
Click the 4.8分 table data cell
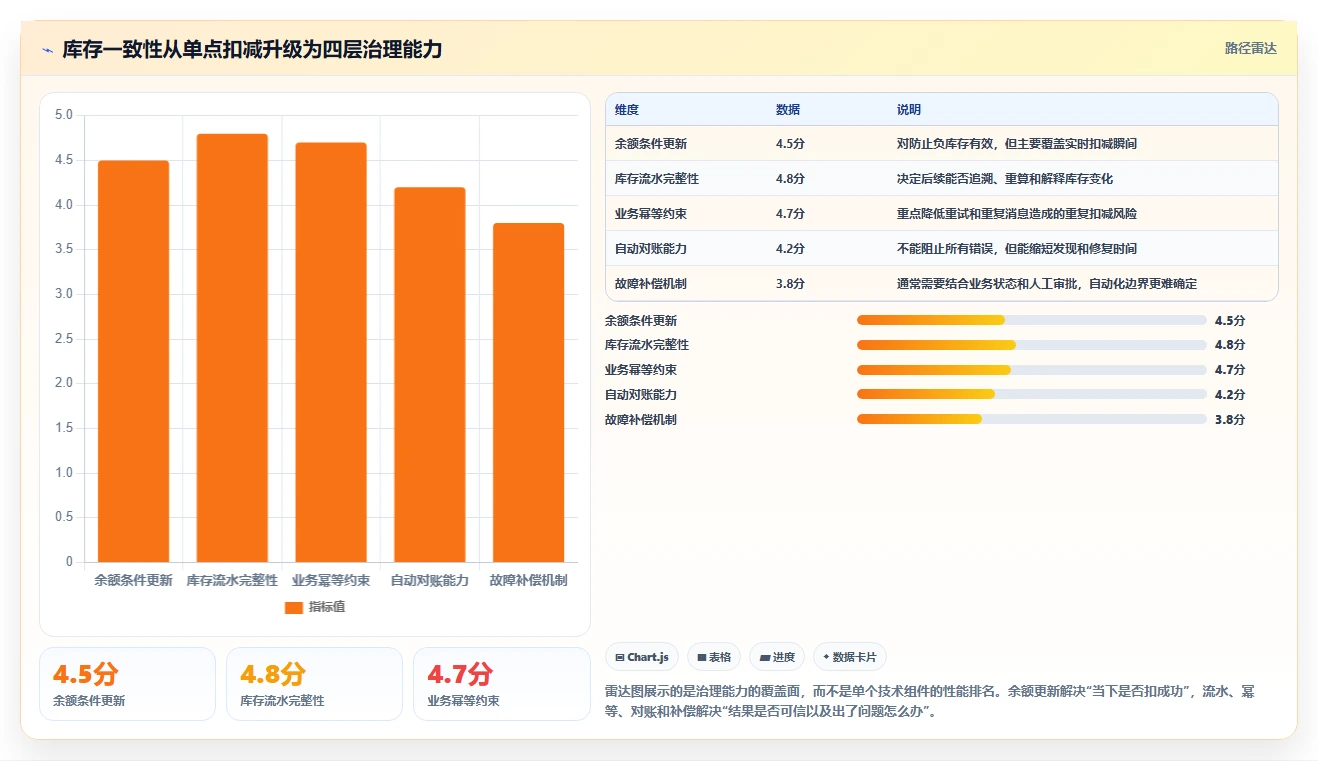click(x=790, y=179)
